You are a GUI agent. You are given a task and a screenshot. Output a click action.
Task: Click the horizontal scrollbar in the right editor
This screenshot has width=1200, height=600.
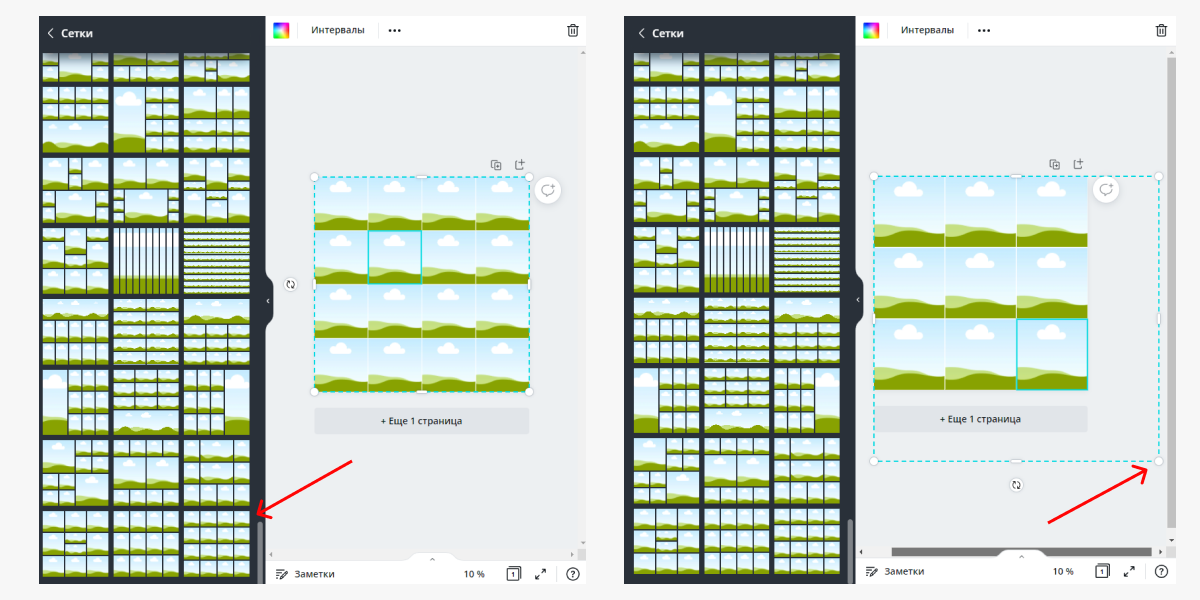pyautogui.click(x=1020, y=551)
